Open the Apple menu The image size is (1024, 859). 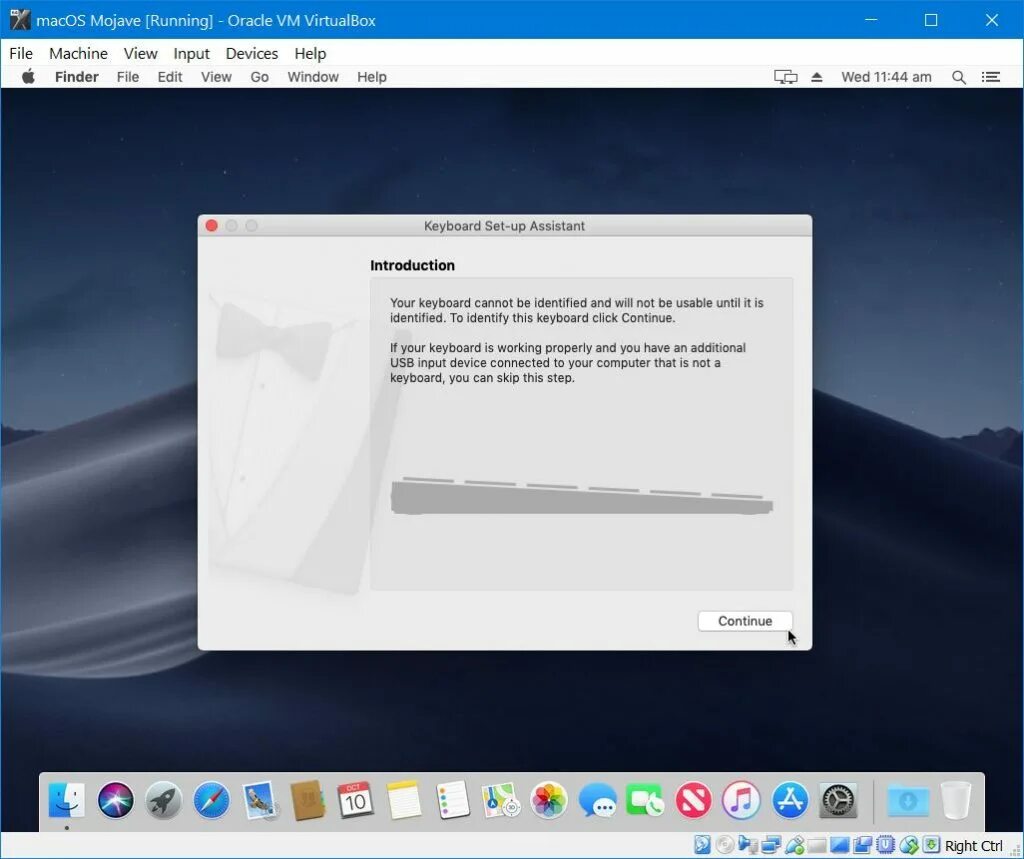(x=28, y=76)
